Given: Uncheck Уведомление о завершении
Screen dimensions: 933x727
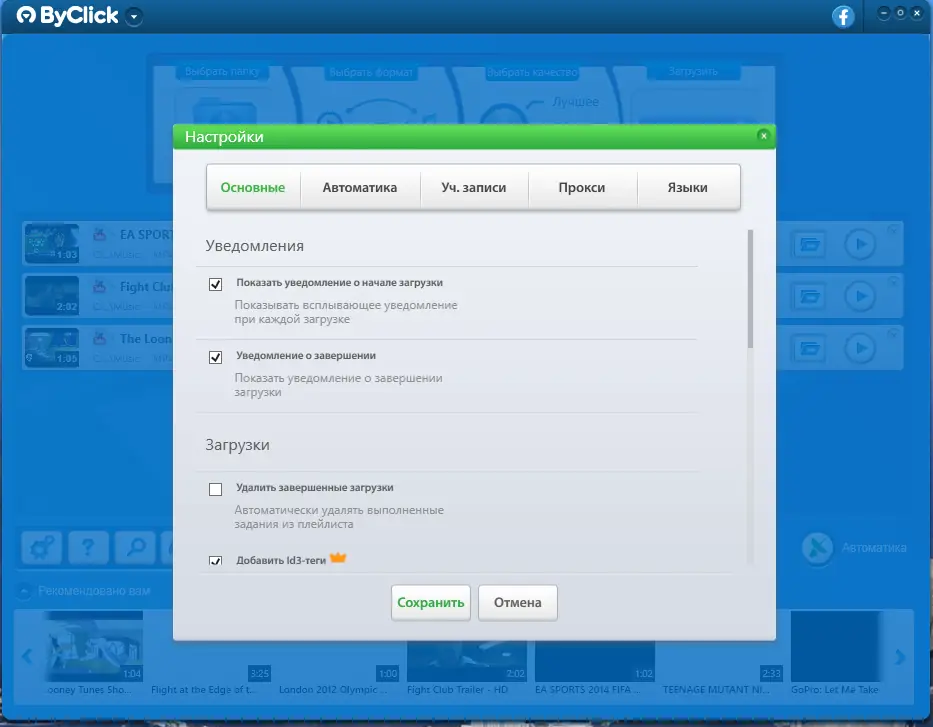Looking at the screenshot, I should 215,358.
